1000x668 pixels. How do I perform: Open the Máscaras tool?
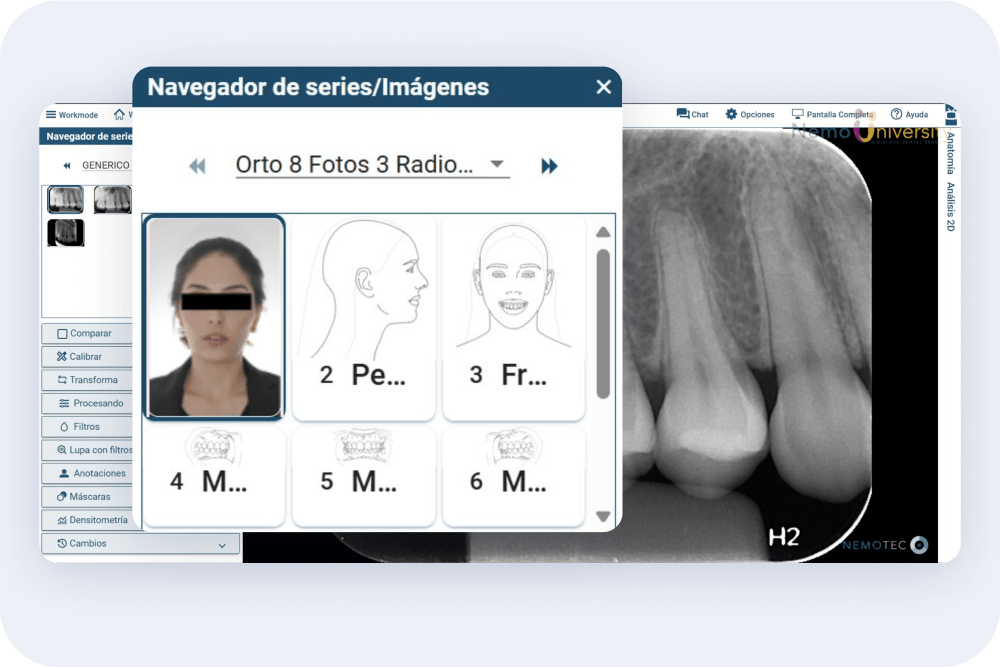(x=87, y=496)
